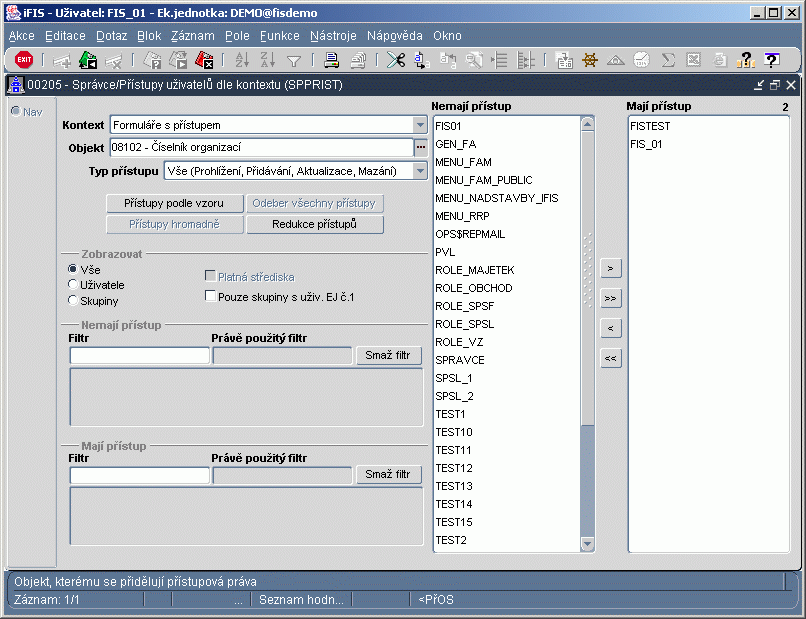
Task: Click the >> move-all-right button
Action: [611, 298]
